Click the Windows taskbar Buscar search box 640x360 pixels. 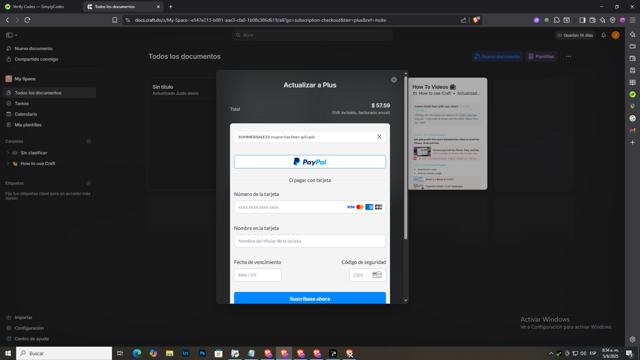point(64,353)
